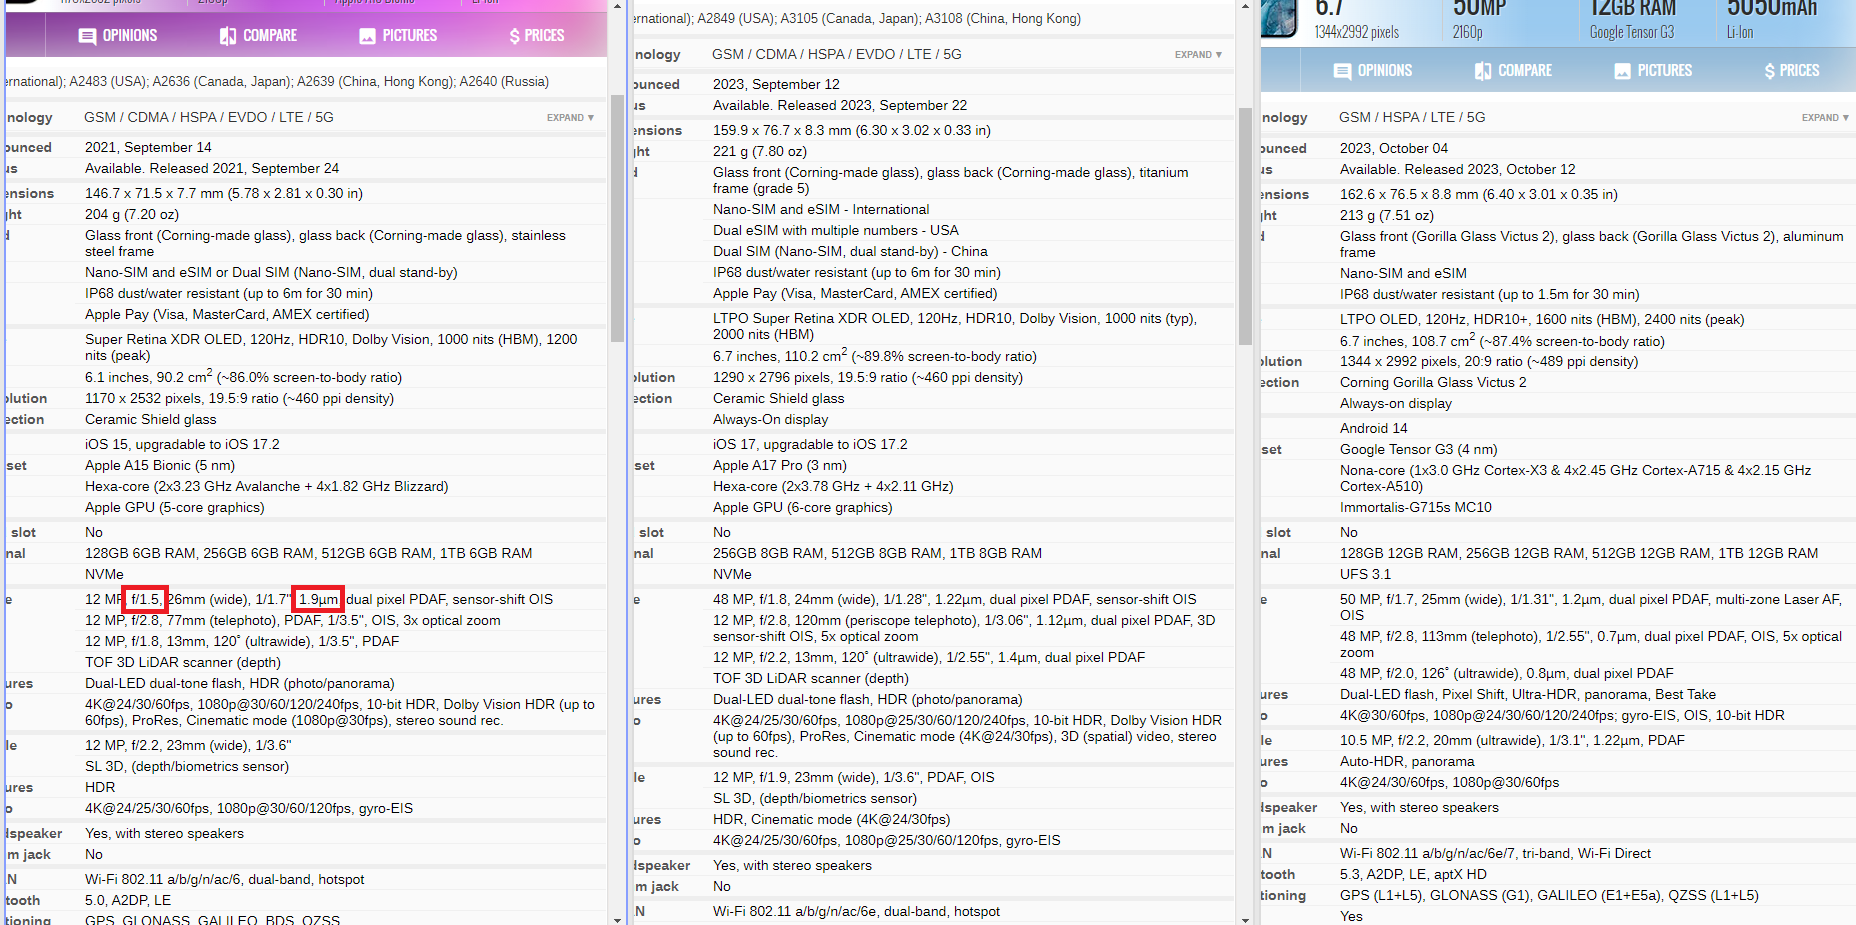This screenshot has height=925, width=1856.
Task: Click 'Google Tensor G3 (4 nm)' chipset
Action: [x=1419, y=449]
